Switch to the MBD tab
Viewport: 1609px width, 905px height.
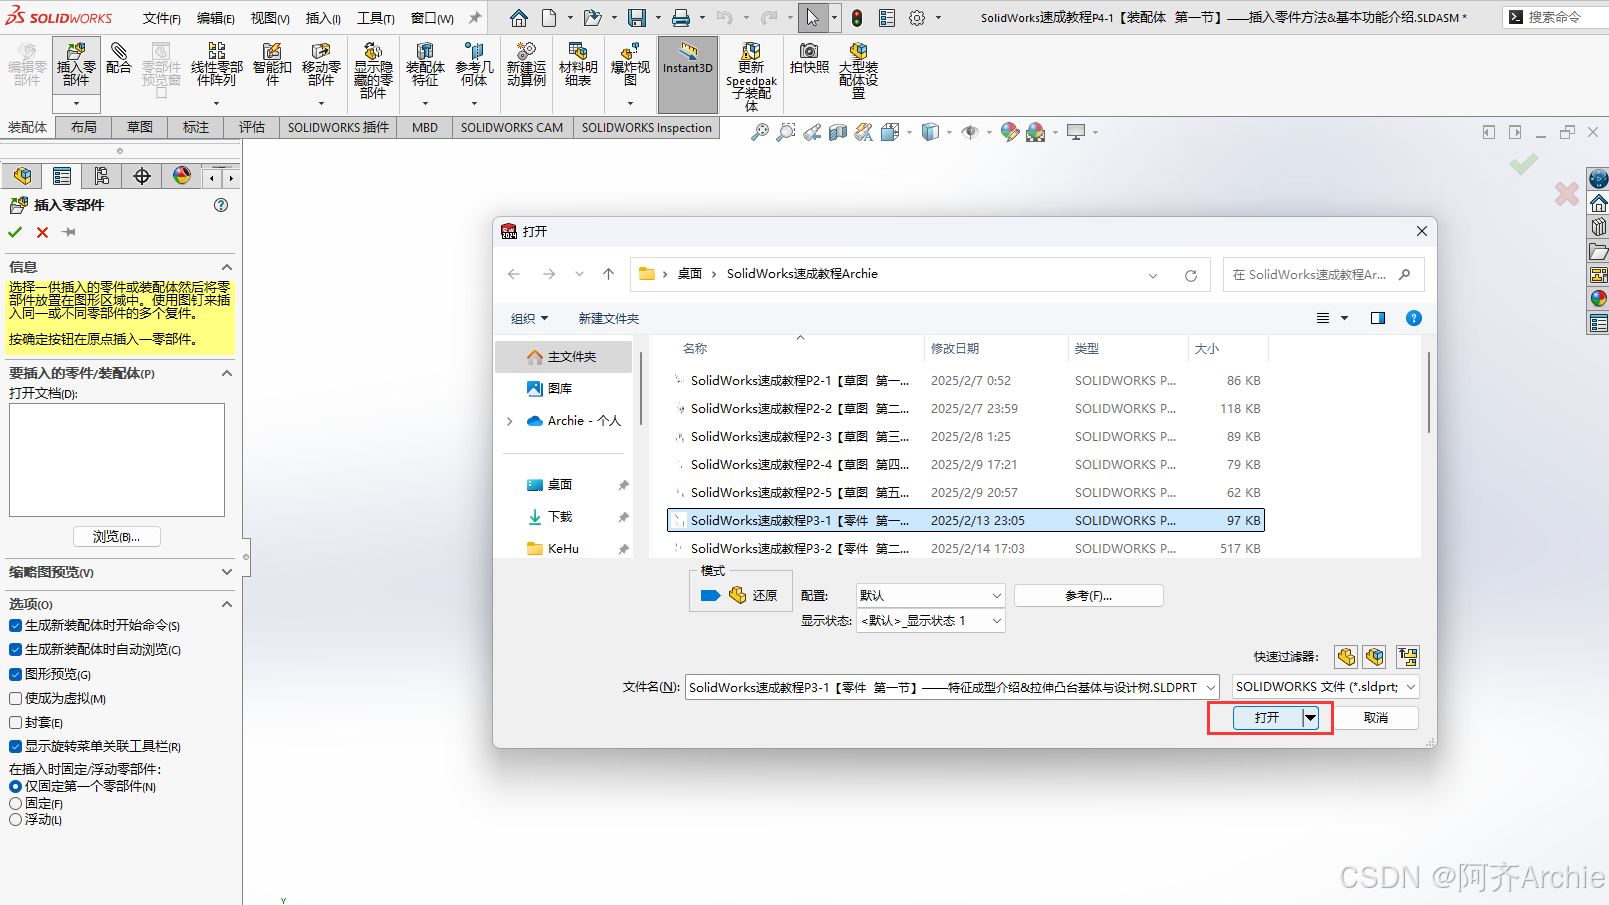425,127
